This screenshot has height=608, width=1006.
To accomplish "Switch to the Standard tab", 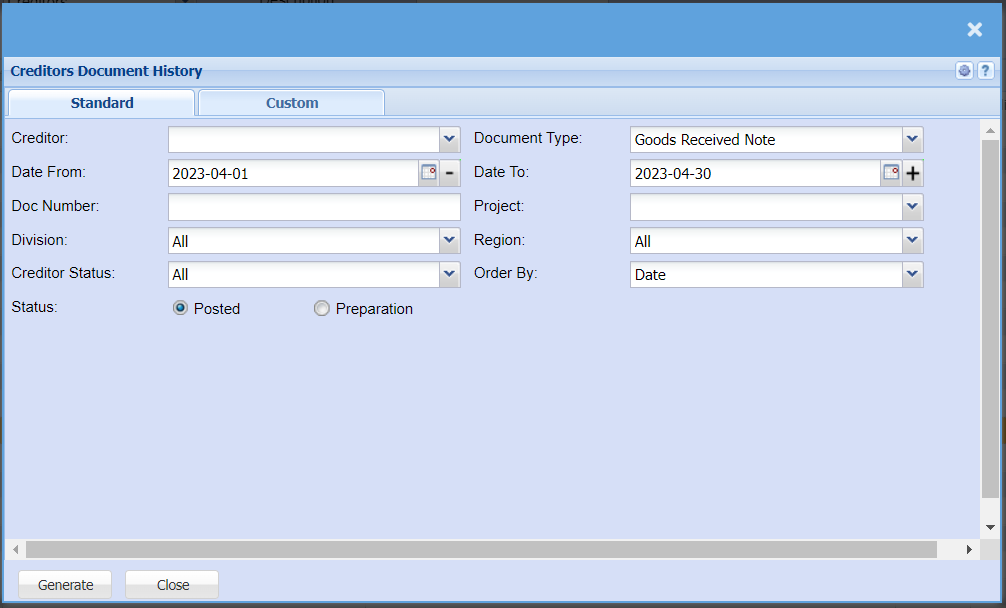I will (102, 103).
